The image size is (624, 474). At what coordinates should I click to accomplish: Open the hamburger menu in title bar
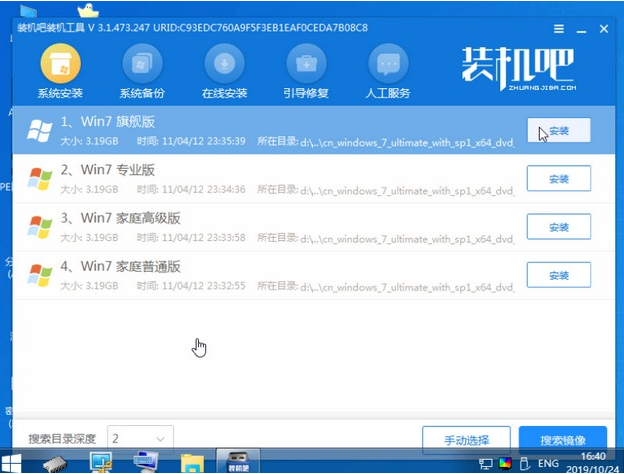[559, 29]
